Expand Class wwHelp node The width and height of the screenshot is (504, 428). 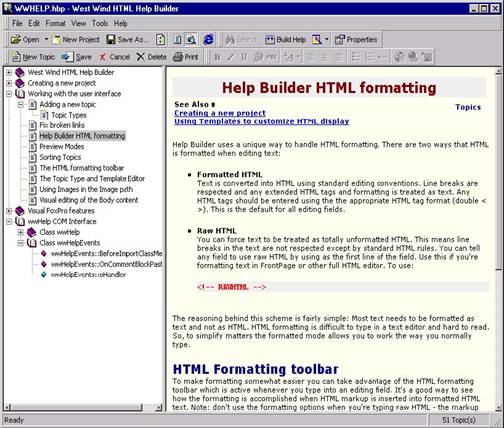pos(21,232)
